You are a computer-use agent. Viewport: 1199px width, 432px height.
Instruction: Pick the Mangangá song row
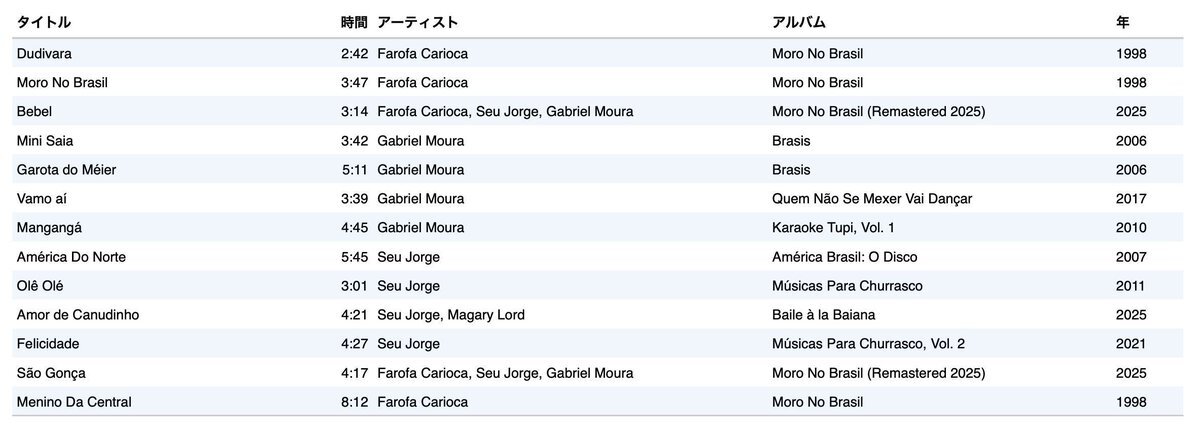pos(598,228)
